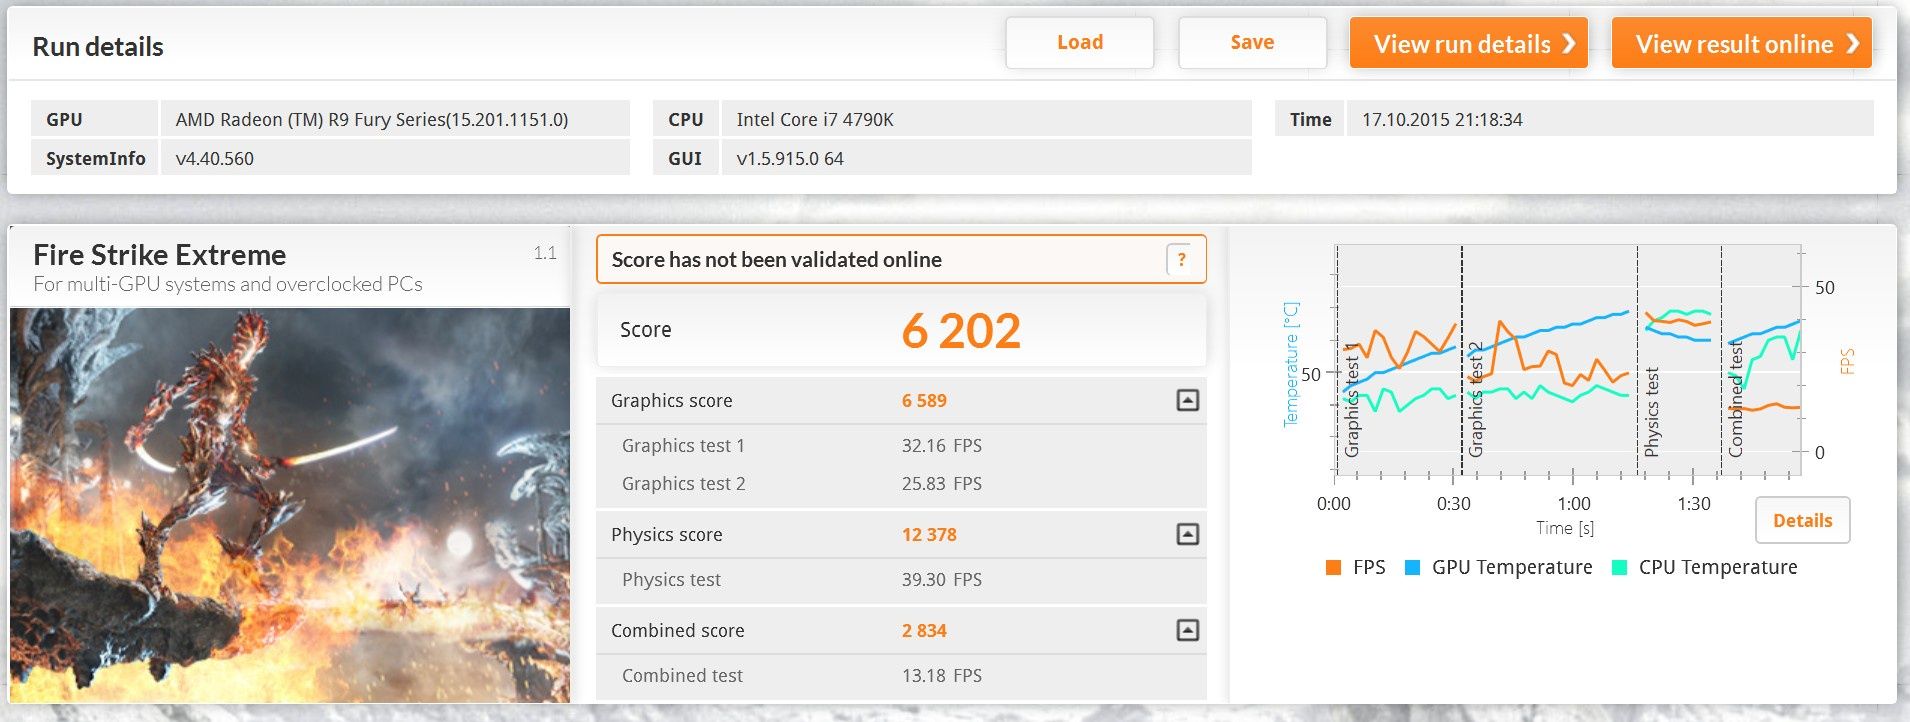Click the blue GPU Temperature legend swatch
Screen dimensions: 1910x722
point(1412,567)
